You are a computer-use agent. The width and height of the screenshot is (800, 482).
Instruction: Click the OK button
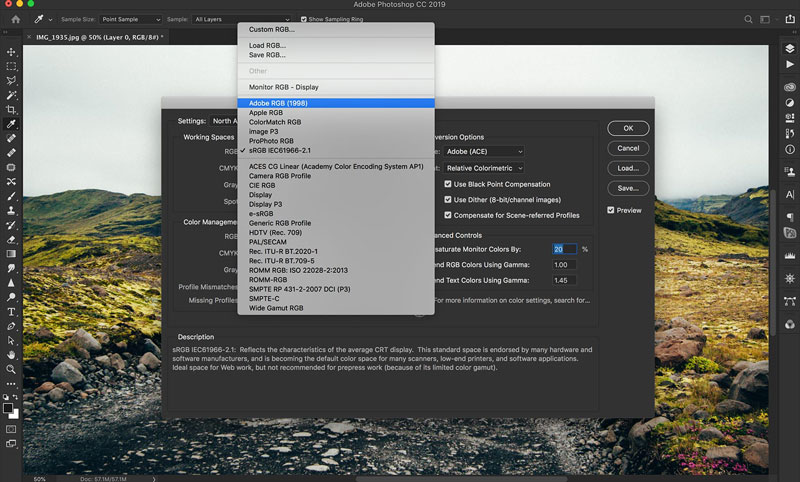click(x=627, y=128)
